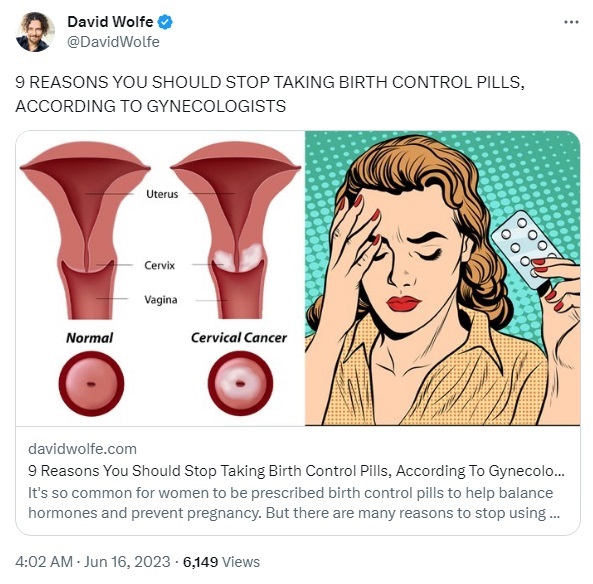Click the woman with pills illustration
Image resolution: width=593 pixels, height=584 pixels.
click(442, 278)
